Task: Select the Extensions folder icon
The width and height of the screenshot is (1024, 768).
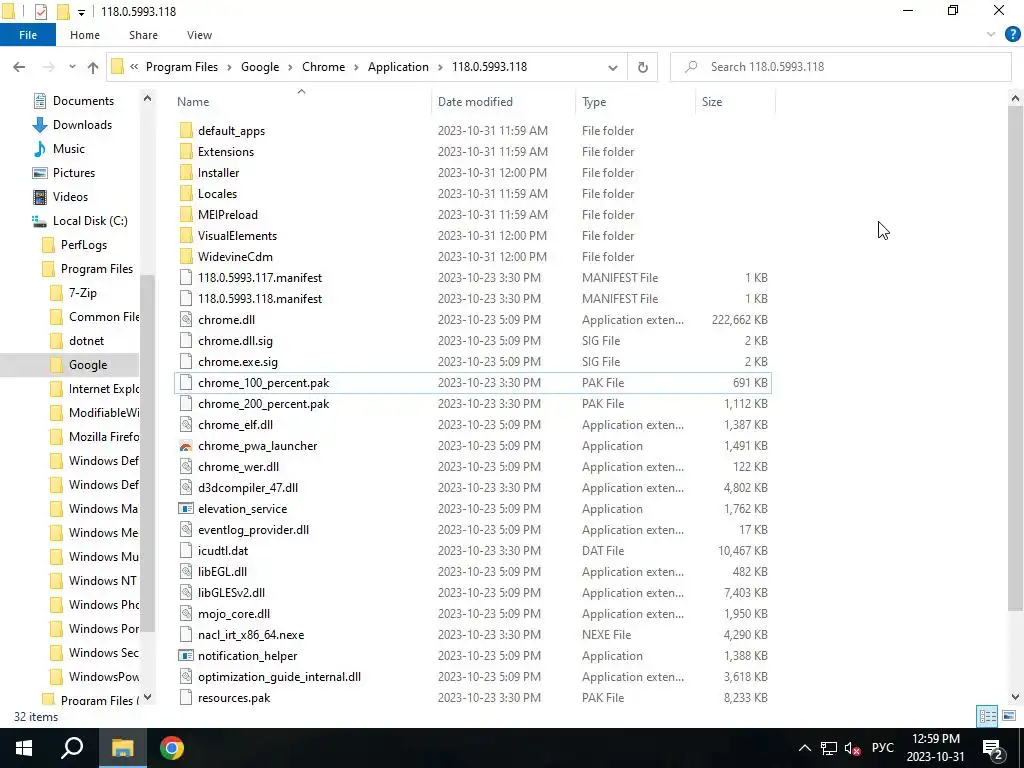Action: tap(186, 152)
